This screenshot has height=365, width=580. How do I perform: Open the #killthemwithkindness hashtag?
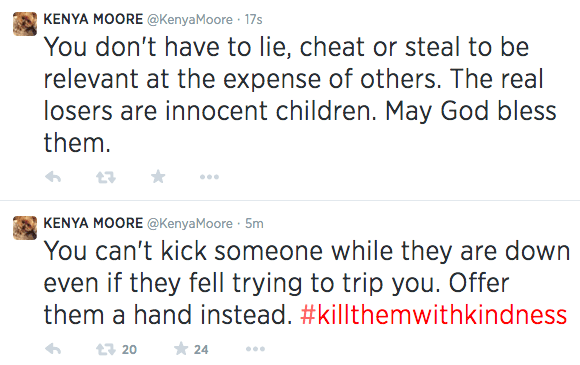[434, 315]
